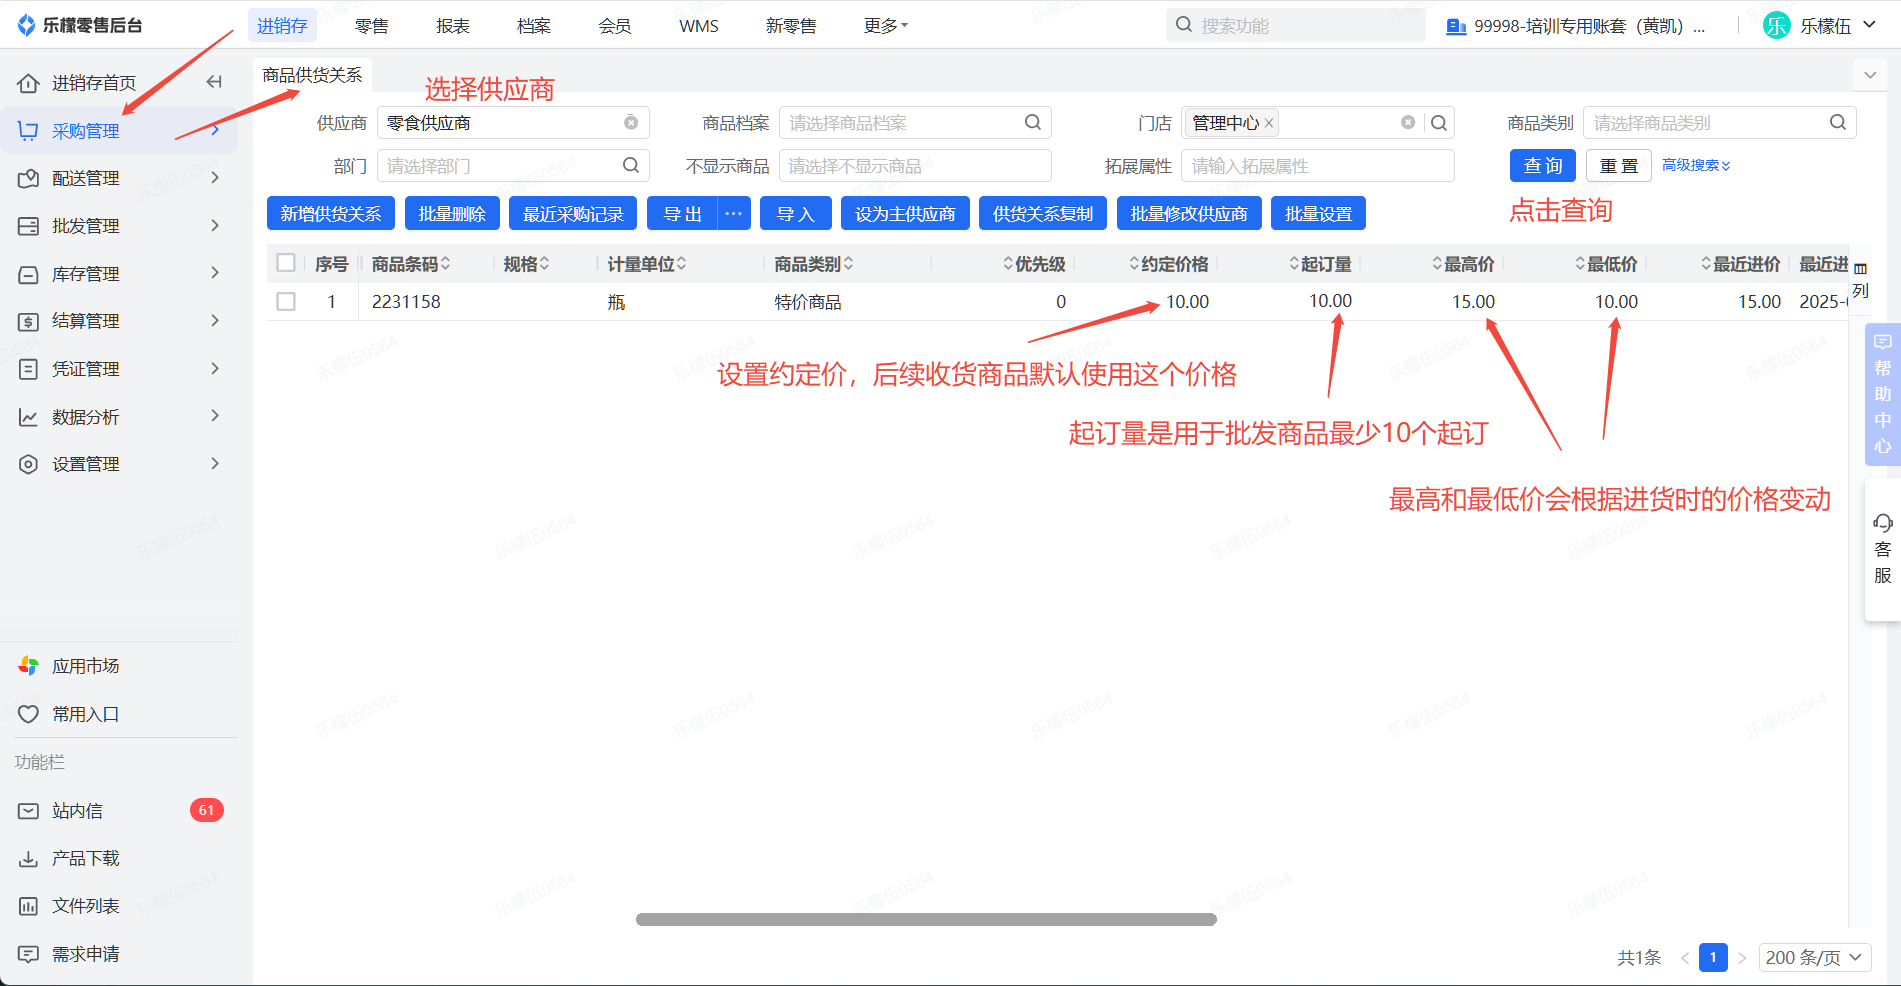Switch to the 报表 top menu

[453, 26]
